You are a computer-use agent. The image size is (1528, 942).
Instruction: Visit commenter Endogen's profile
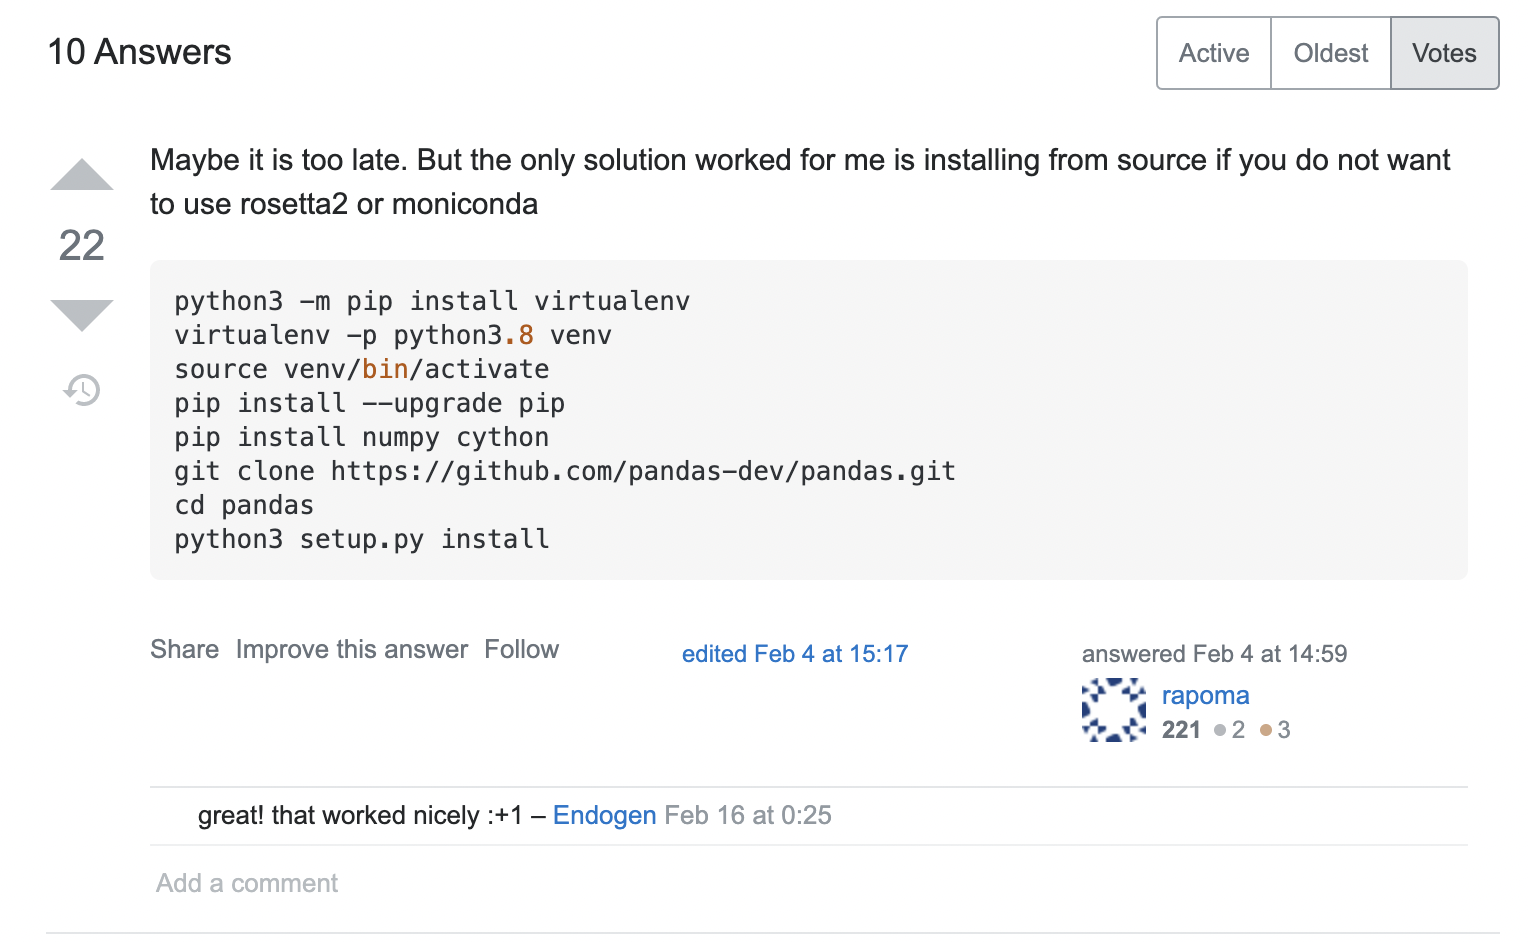(604, 815)
